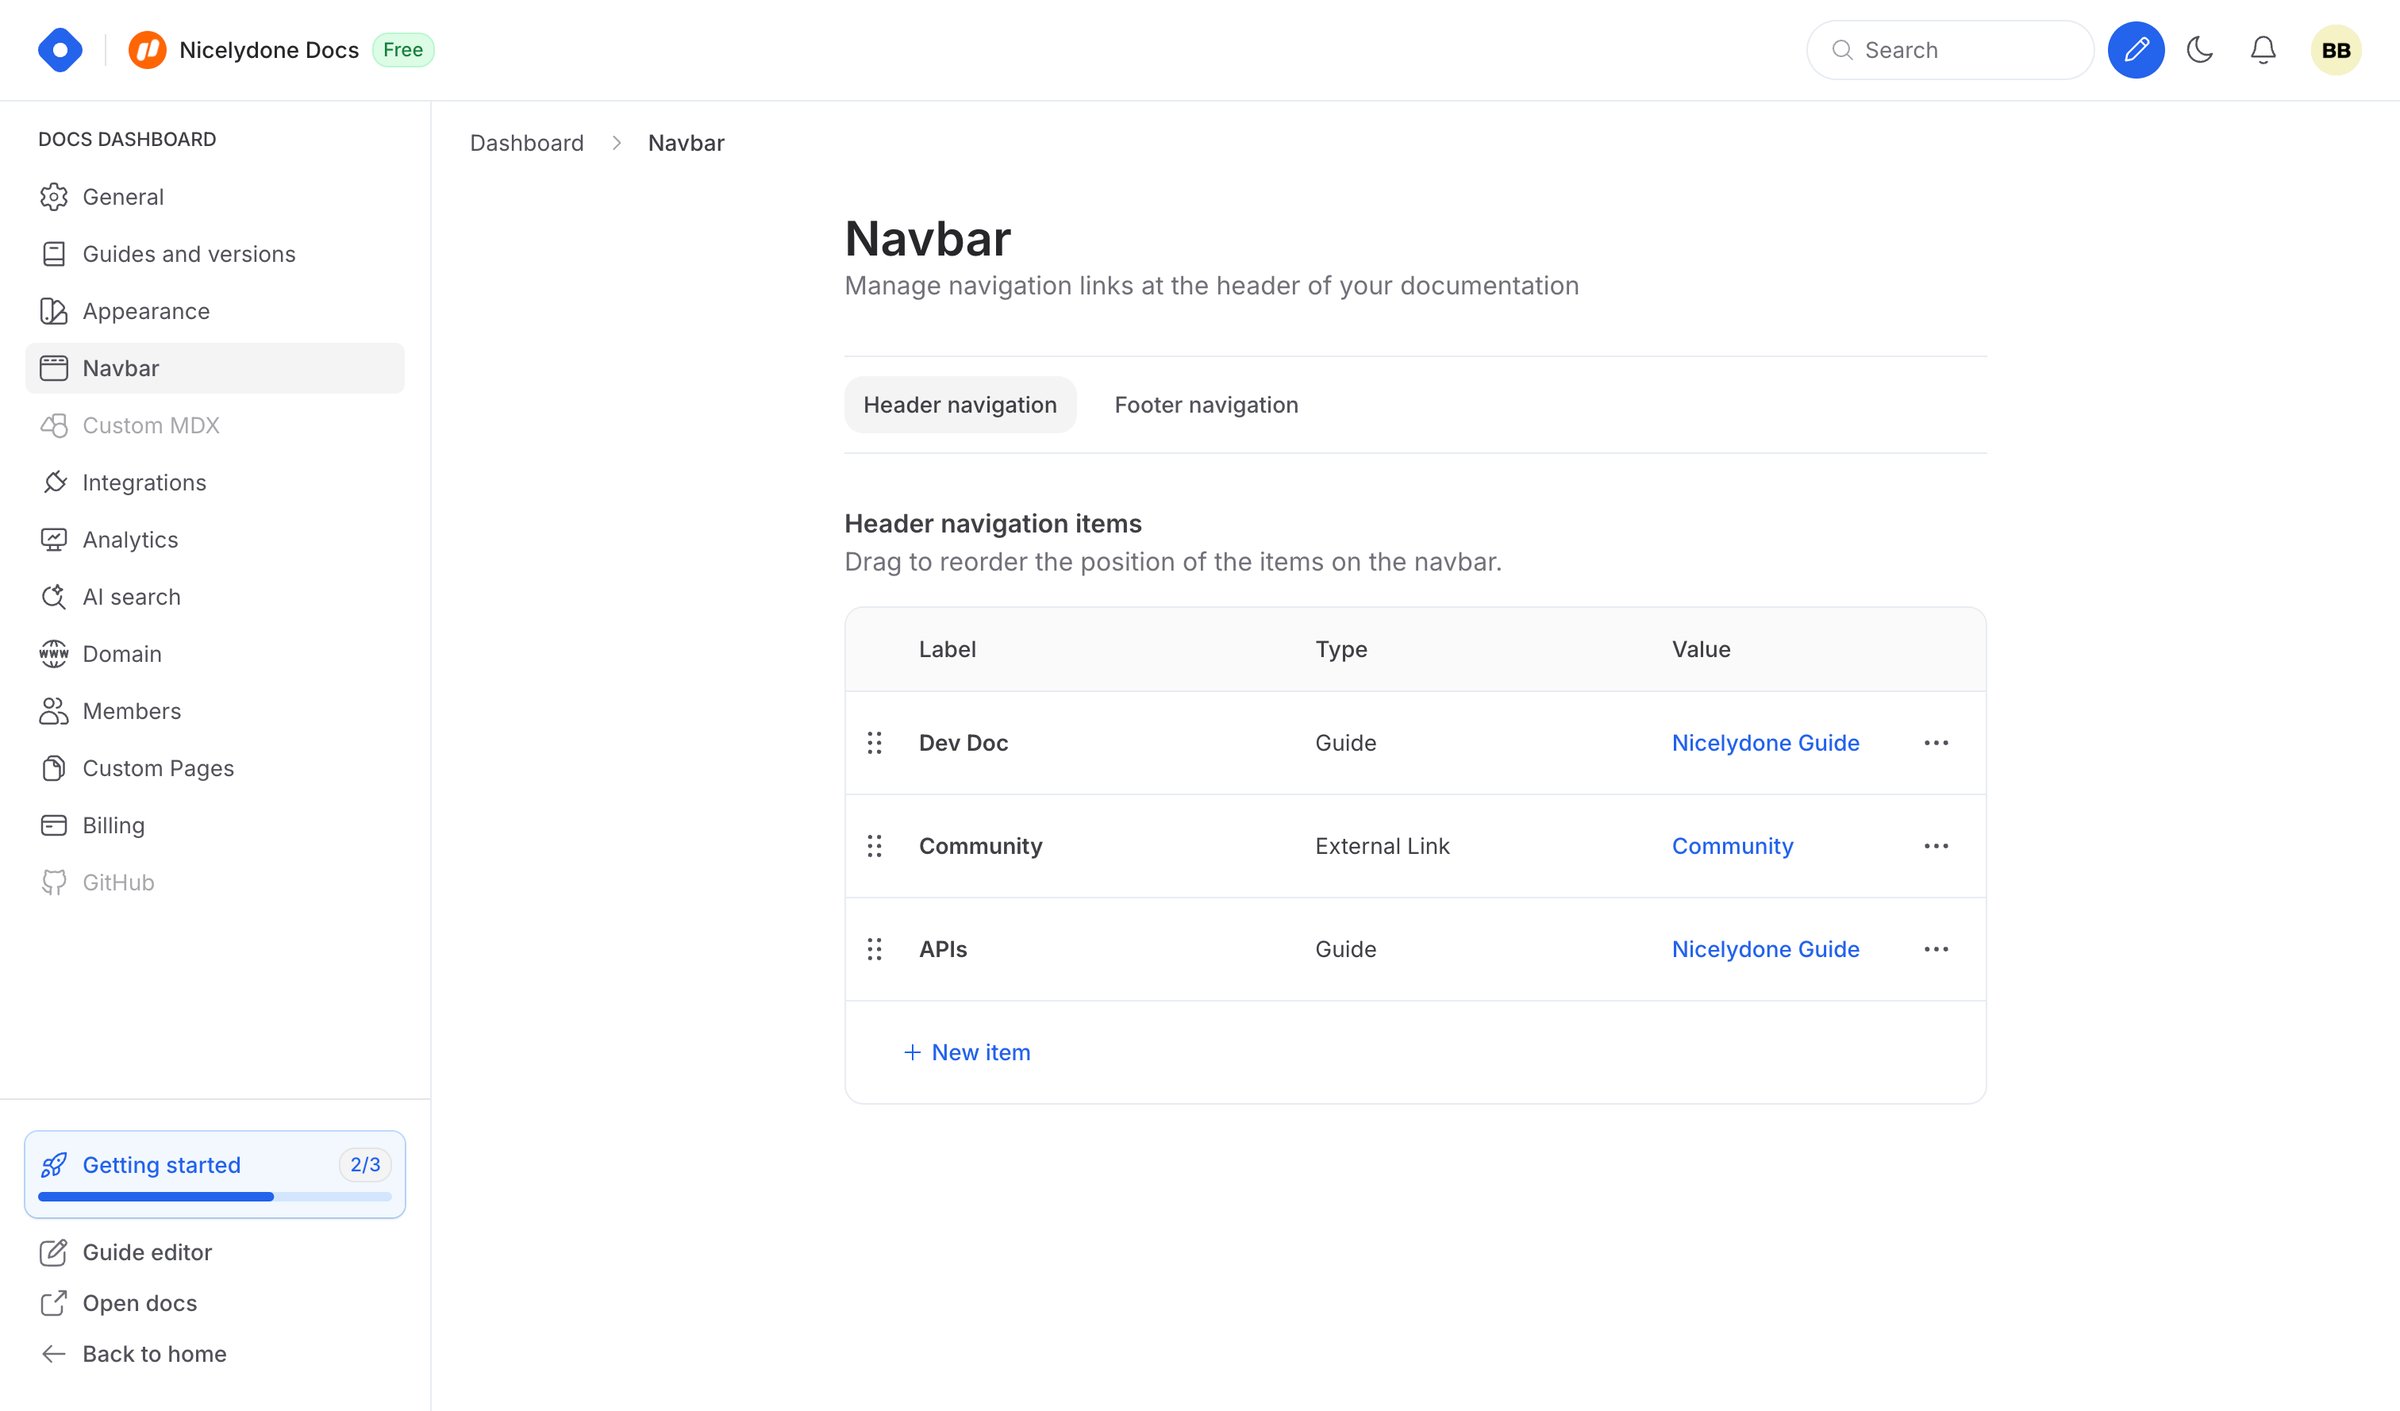Click the GitHub icon in sidebar
This screenshot has height=1411, width=2400.
tap(54, 882)
